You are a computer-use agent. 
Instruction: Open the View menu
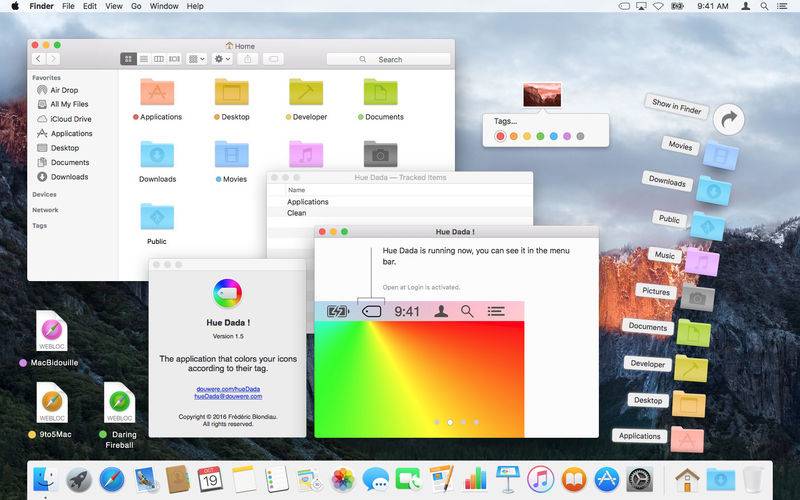pos(114,6)
